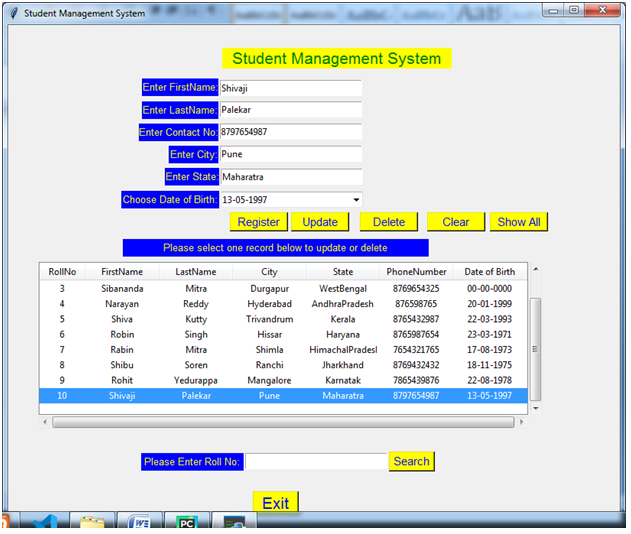Click the Date of Birth column header
Screen dimensions: 631x534
tap(490, 272)
